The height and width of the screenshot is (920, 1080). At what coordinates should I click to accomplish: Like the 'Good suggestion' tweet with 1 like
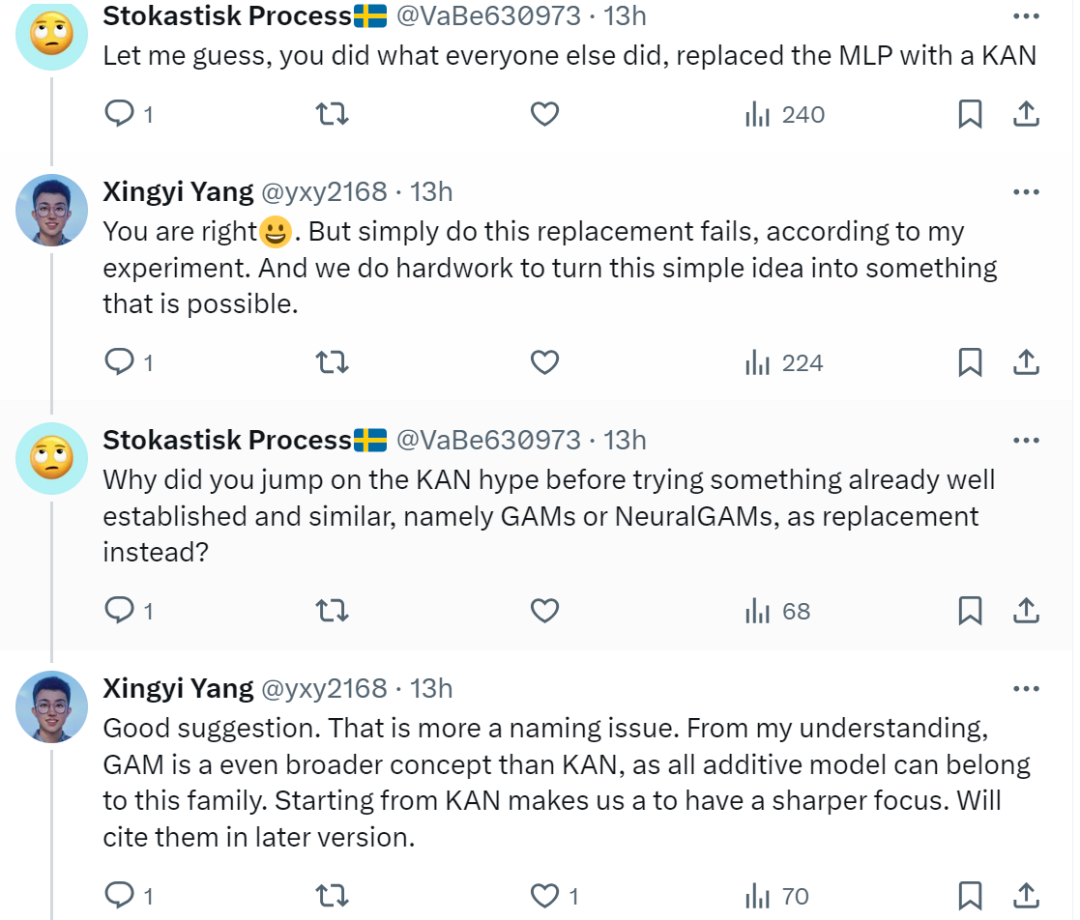click(x=544, y=895)
